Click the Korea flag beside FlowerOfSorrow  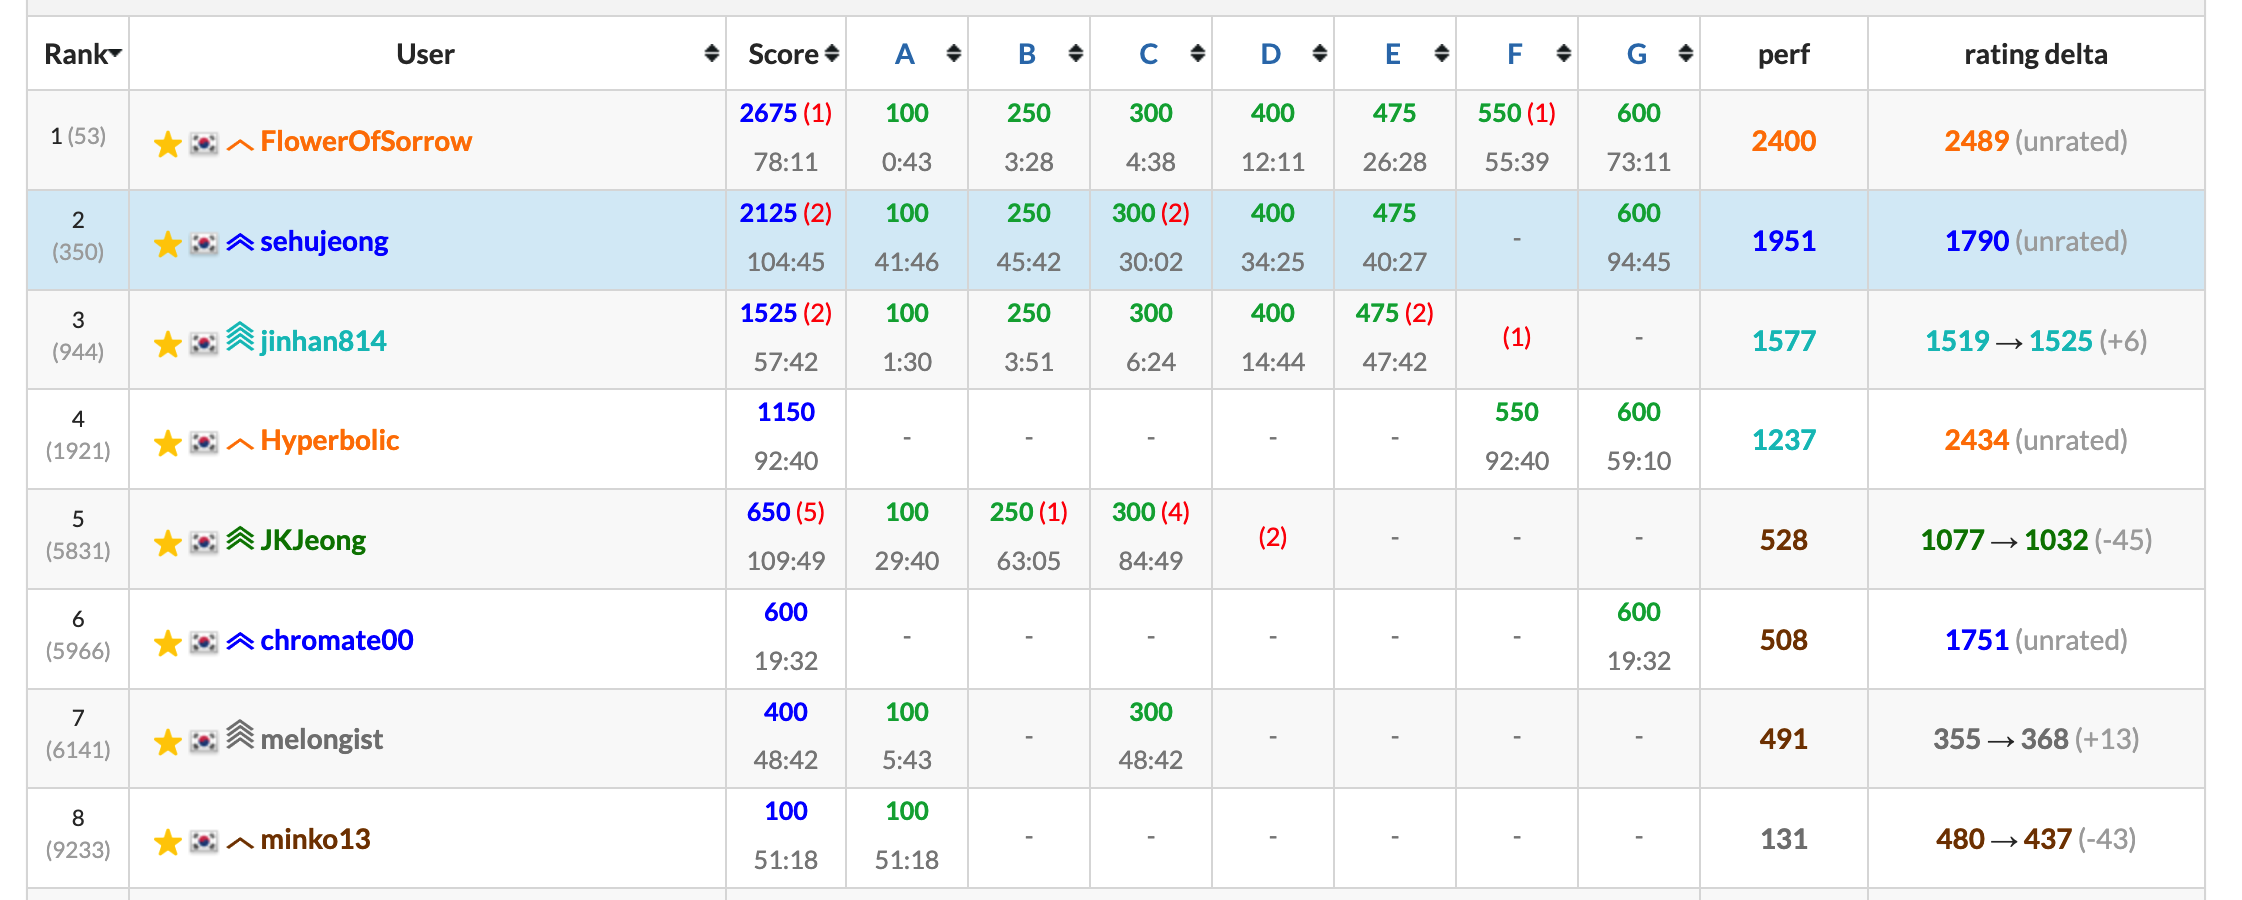pyautogui.click(x=204, y=143)
